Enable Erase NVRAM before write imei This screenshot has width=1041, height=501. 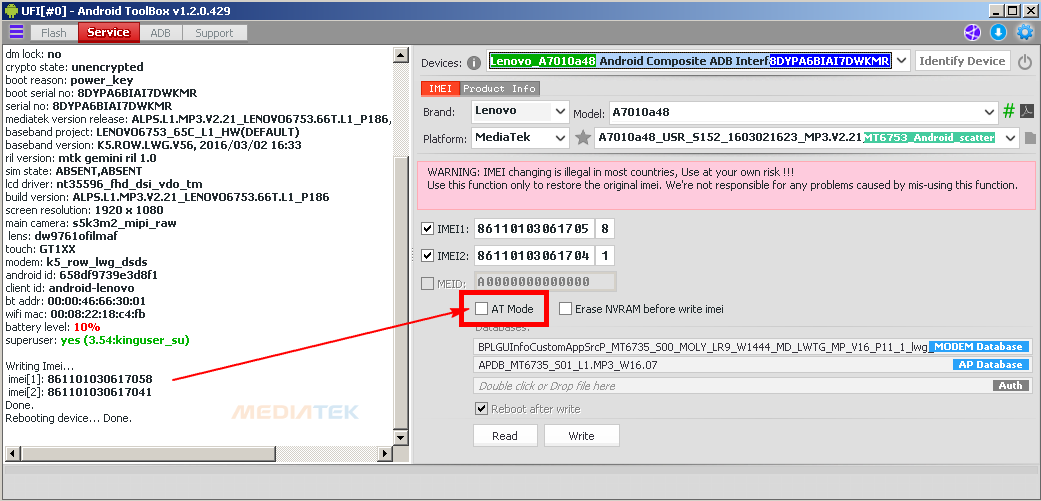[565, 309]
